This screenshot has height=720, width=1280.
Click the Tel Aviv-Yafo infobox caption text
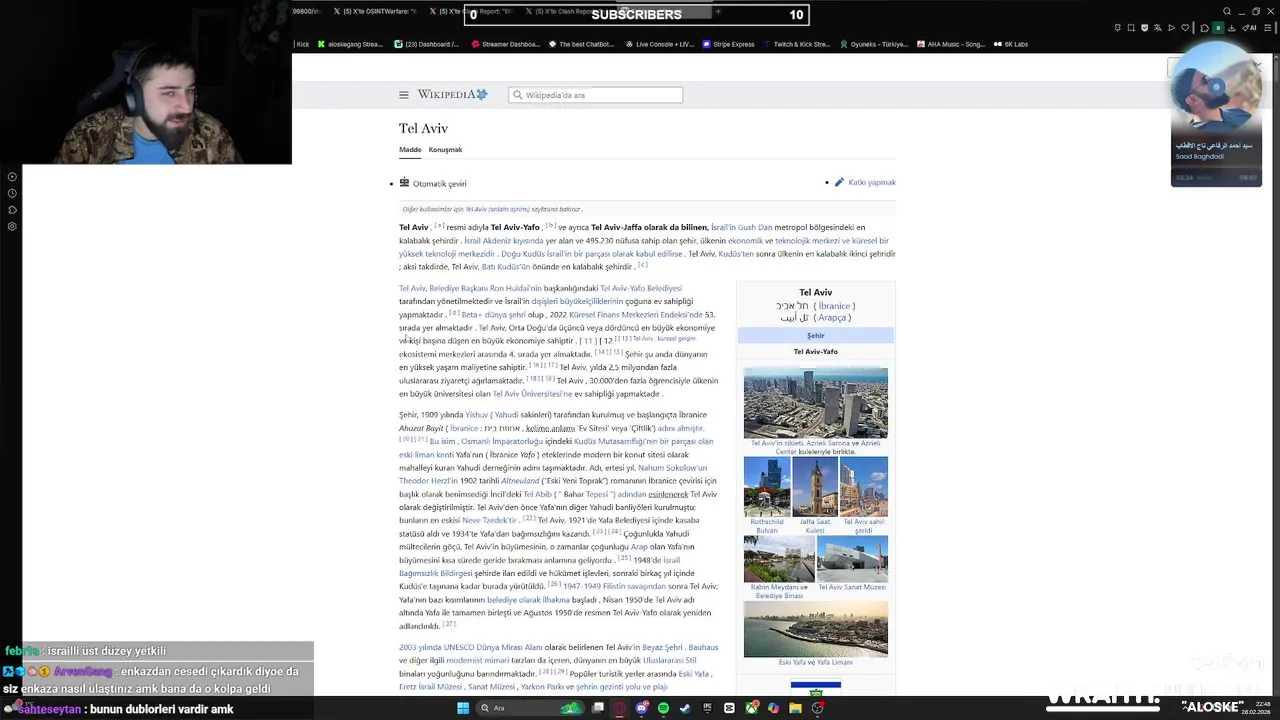[x=816, y=352]
